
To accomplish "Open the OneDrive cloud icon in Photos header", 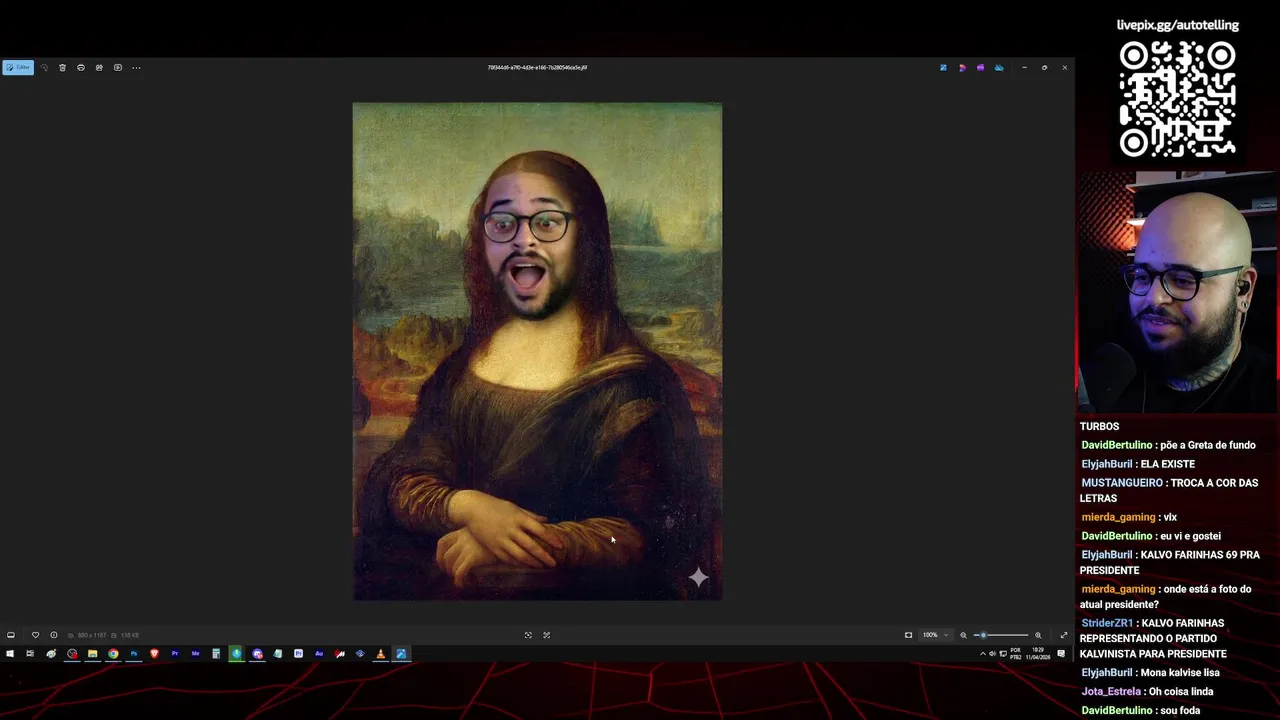I will pos(999,68).
